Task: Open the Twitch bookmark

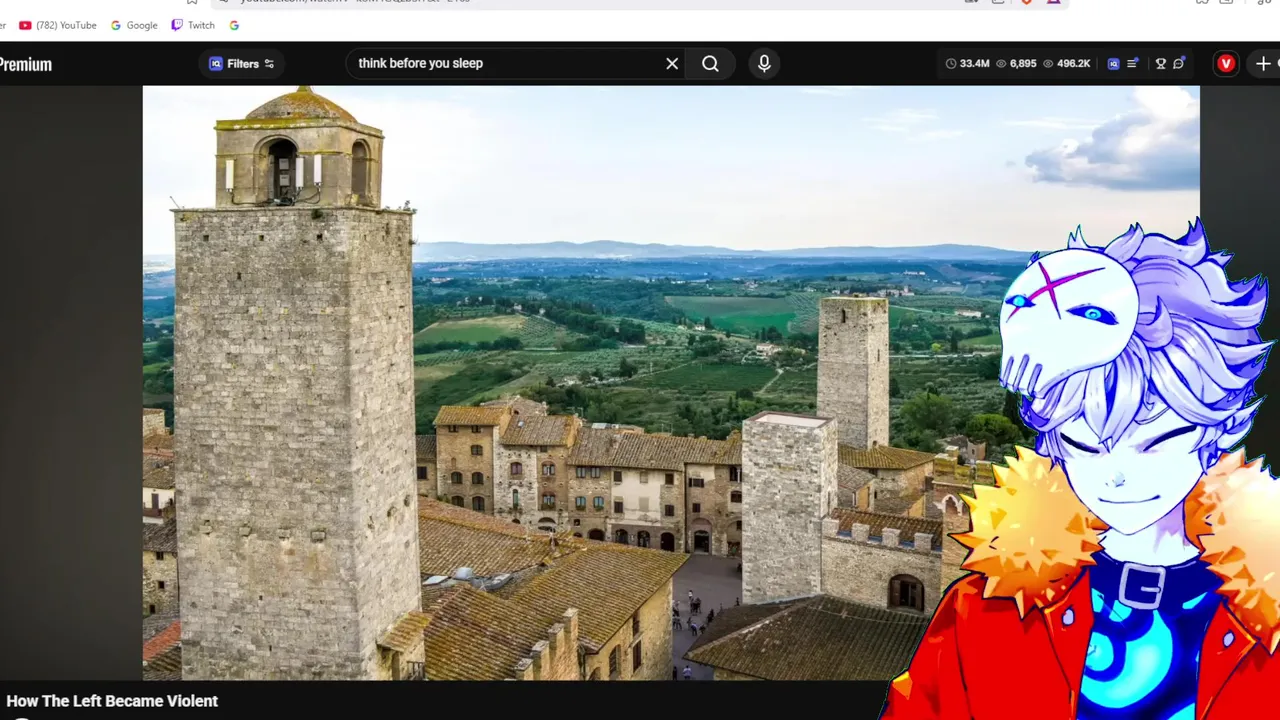Action: coord(193,25)
